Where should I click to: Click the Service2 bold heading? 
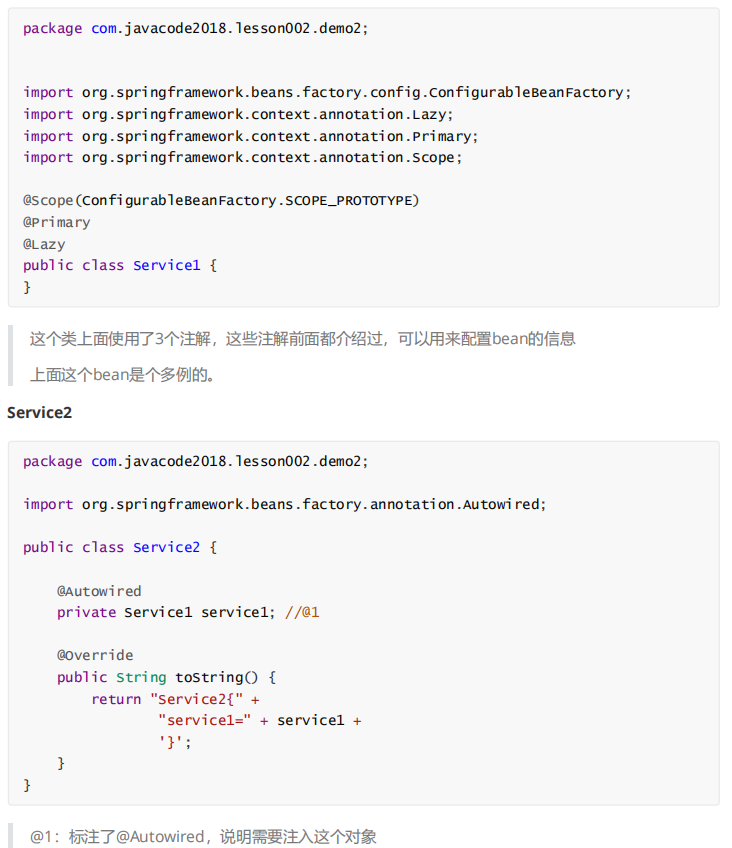pos(40,412)
